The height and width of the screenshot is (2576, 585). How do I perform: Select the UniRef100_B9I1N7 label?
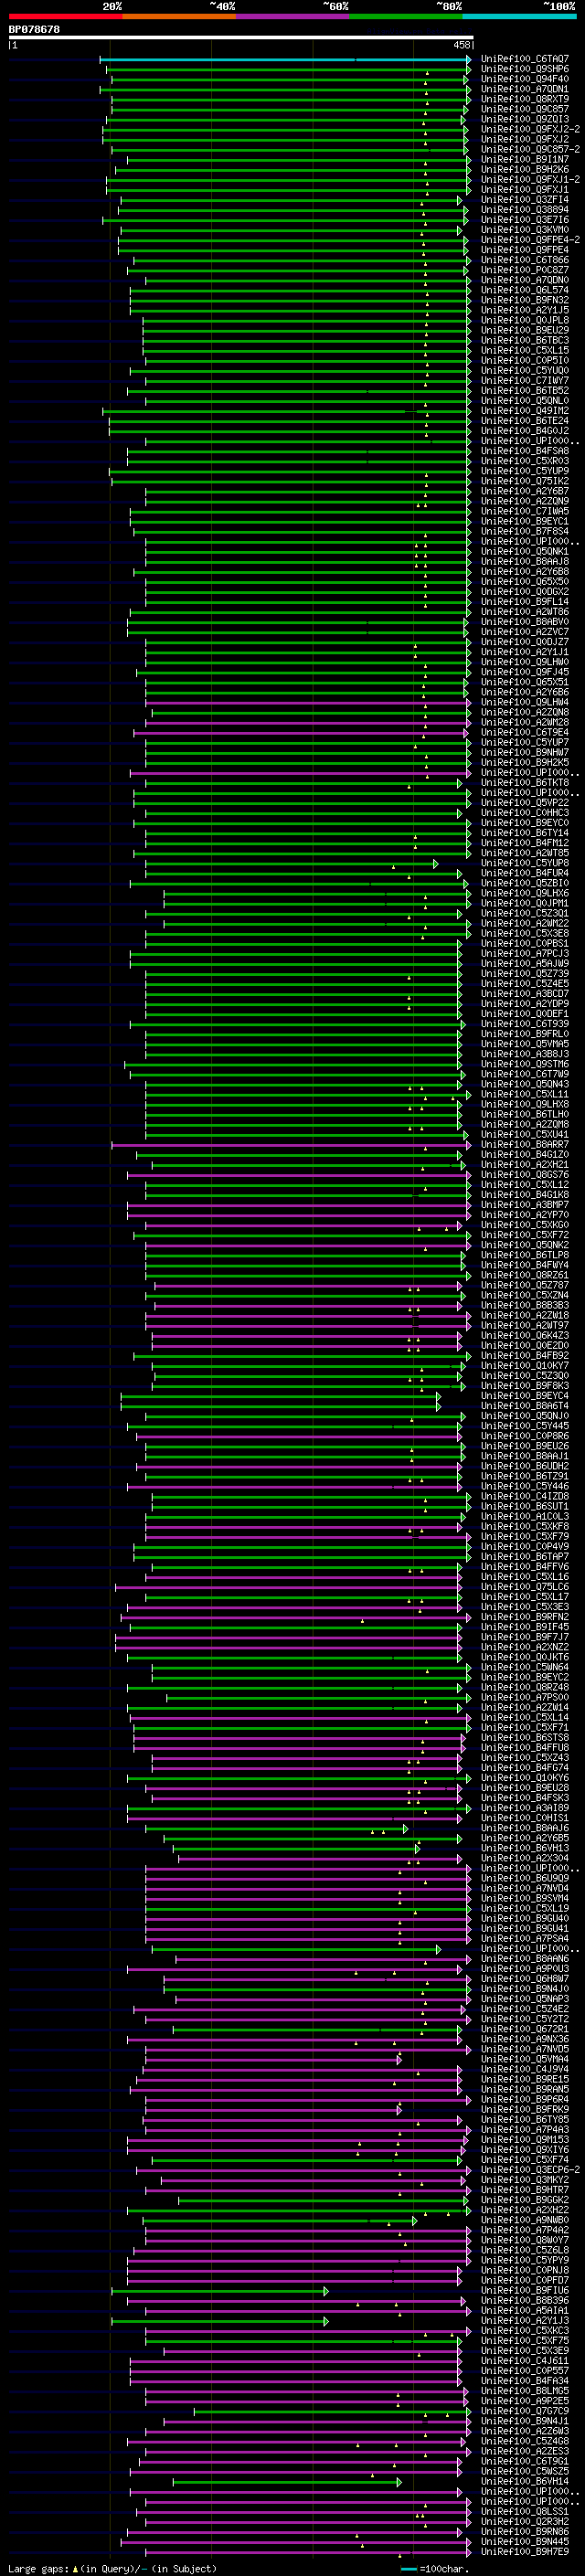click(524, 160)
